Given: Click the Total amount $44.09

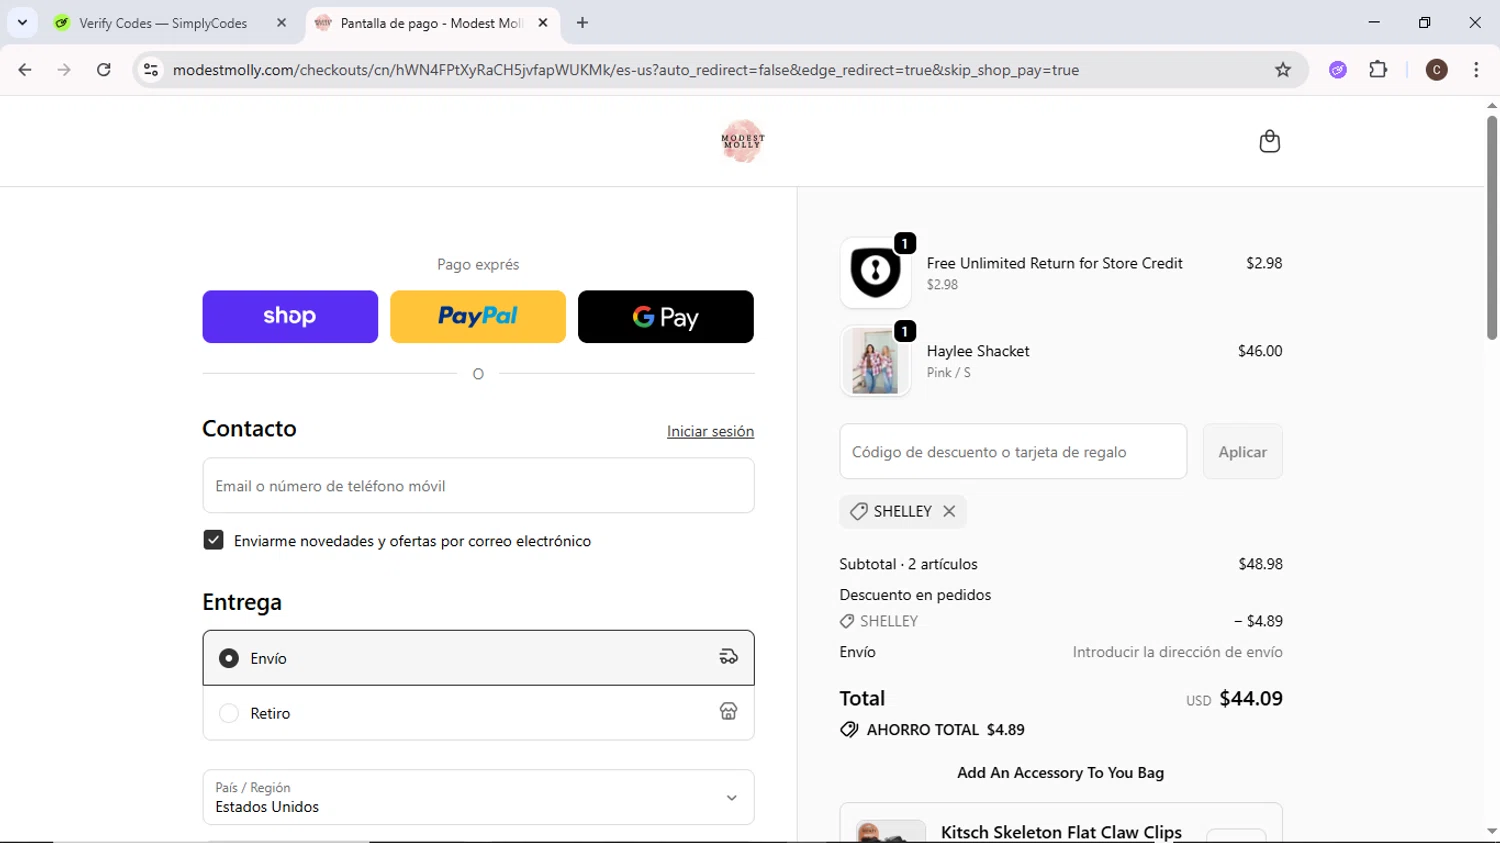Looking at the screenshot, I should 1250,698.
